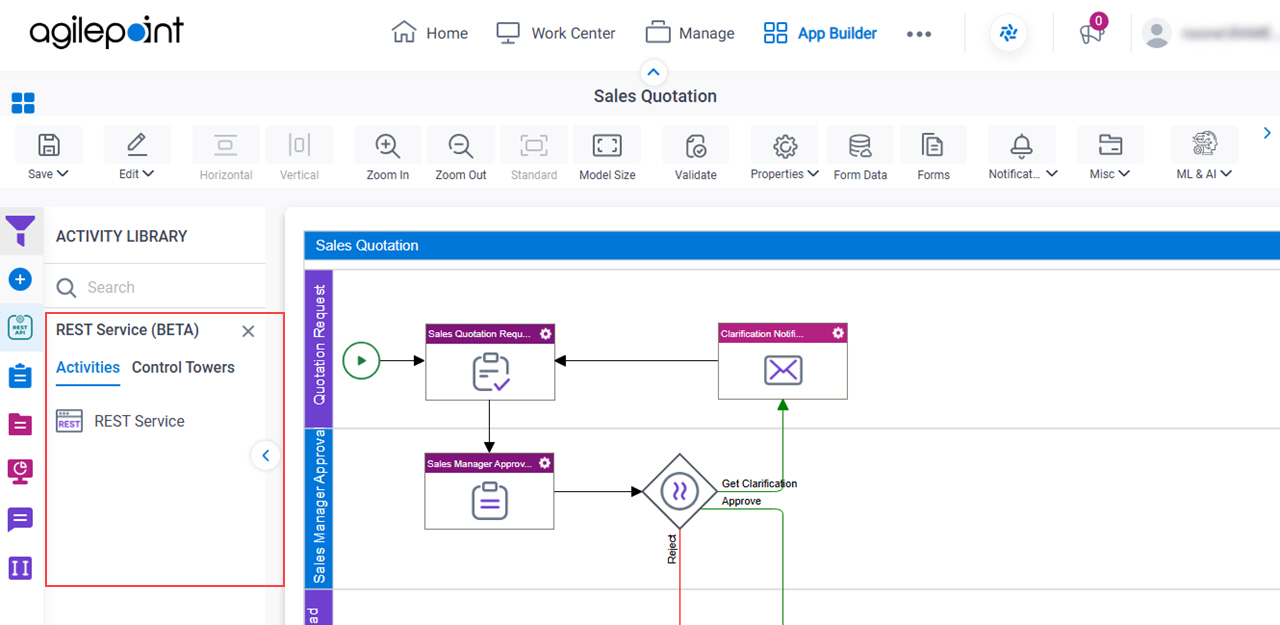The width and height of the screenshot is (1280, 625).
Task: Select the Sales Quotation Request activity box
Action: click(x=490, y=361)
